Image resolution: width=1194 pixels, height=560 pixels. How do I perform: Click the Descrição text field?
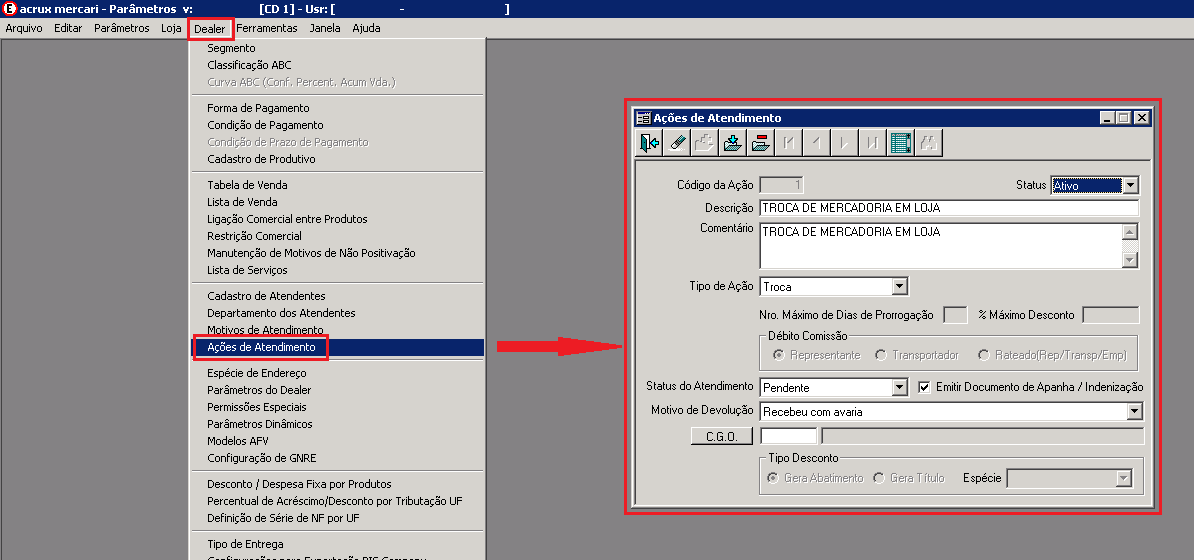[949, 208]
